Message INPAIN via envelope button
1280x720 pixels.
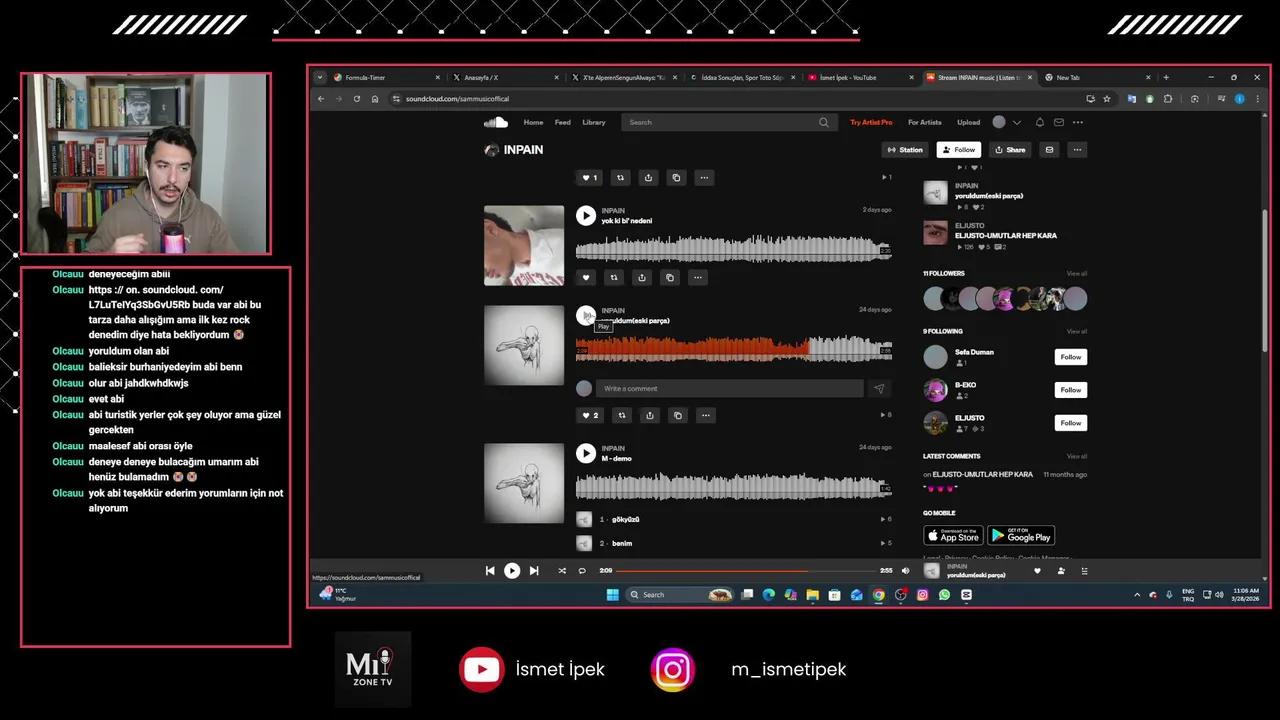point(1049,150)
